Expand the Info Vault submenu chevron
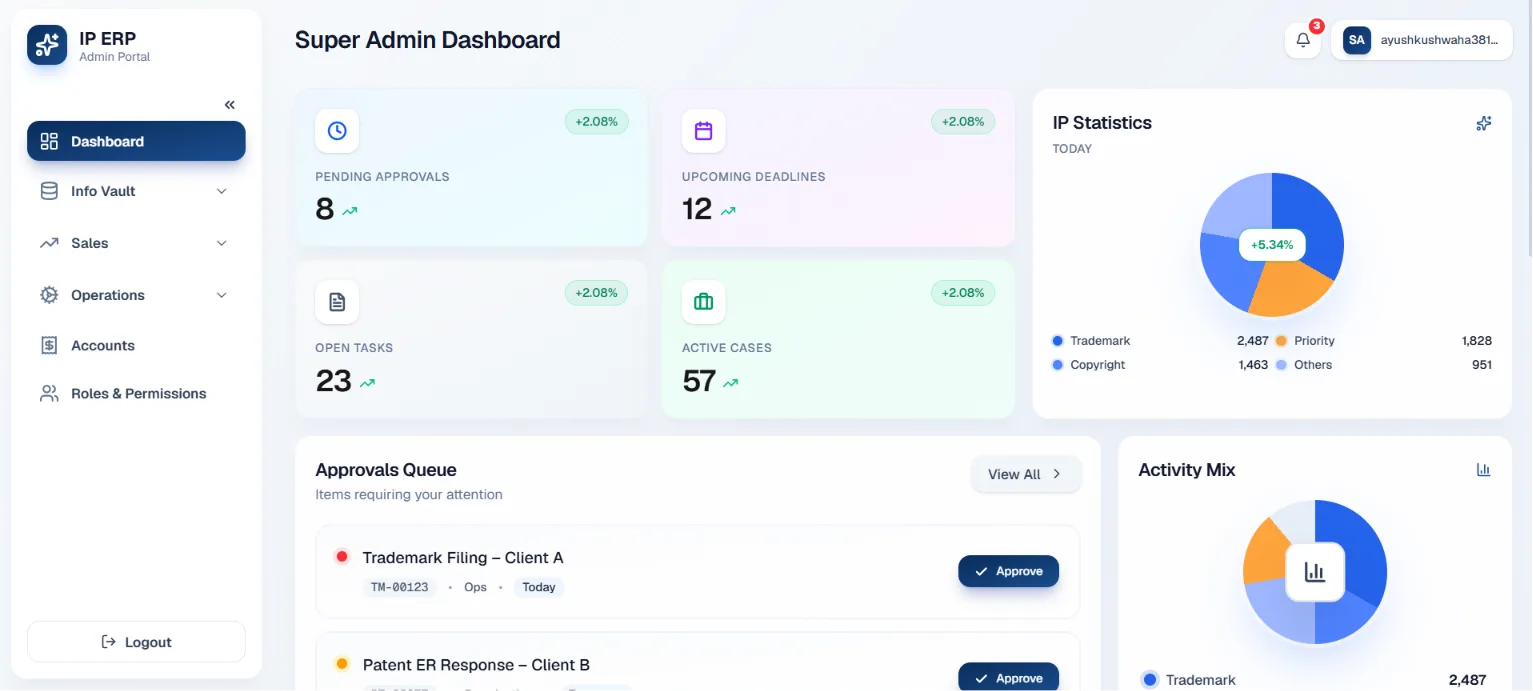 222,191
